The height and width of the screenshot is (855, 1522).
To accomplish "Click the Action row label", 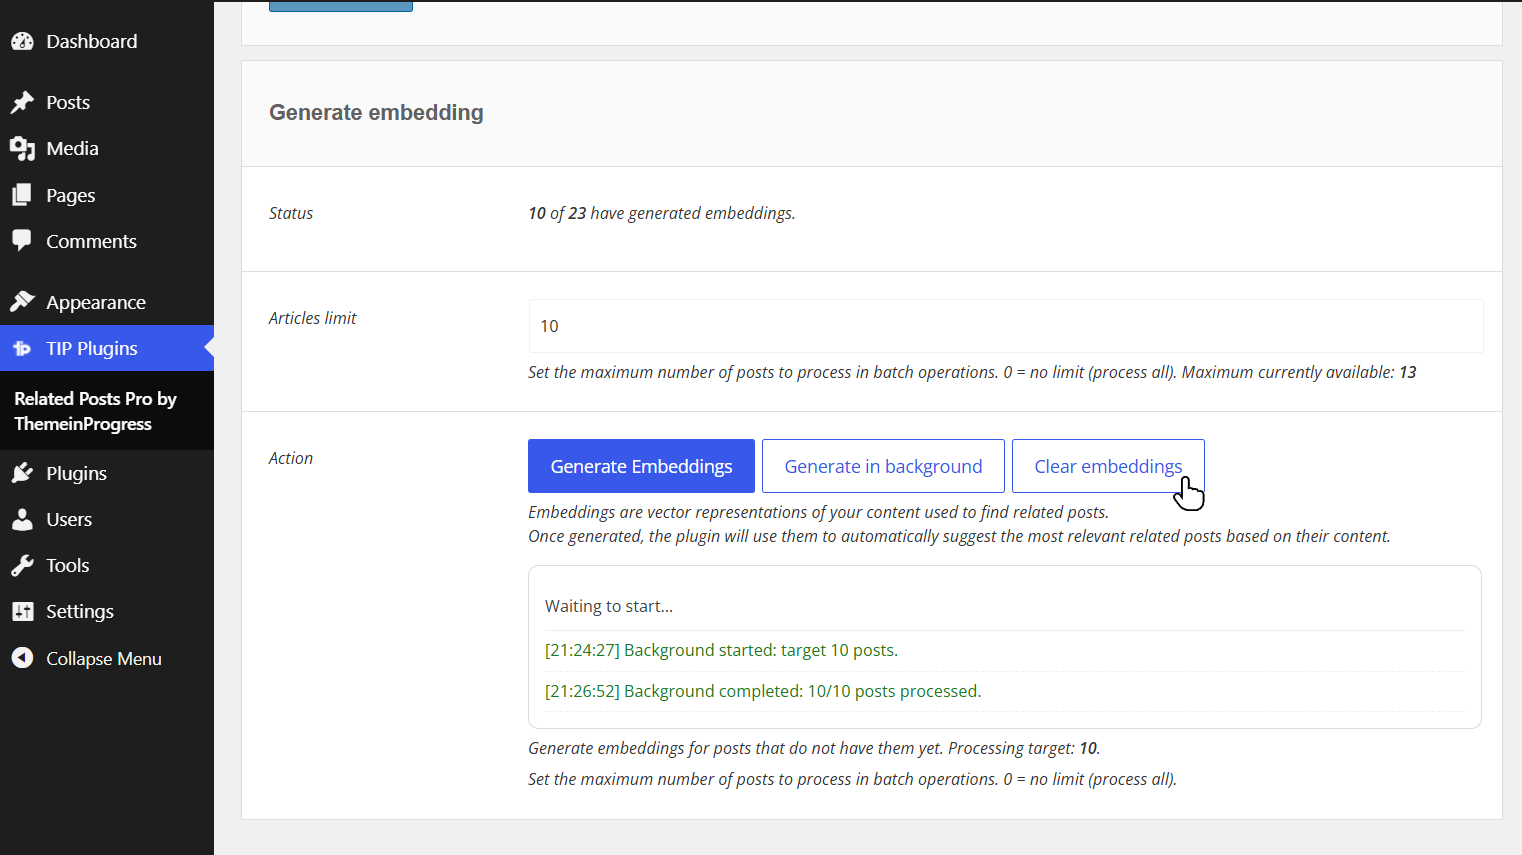I will coord(291,458).
